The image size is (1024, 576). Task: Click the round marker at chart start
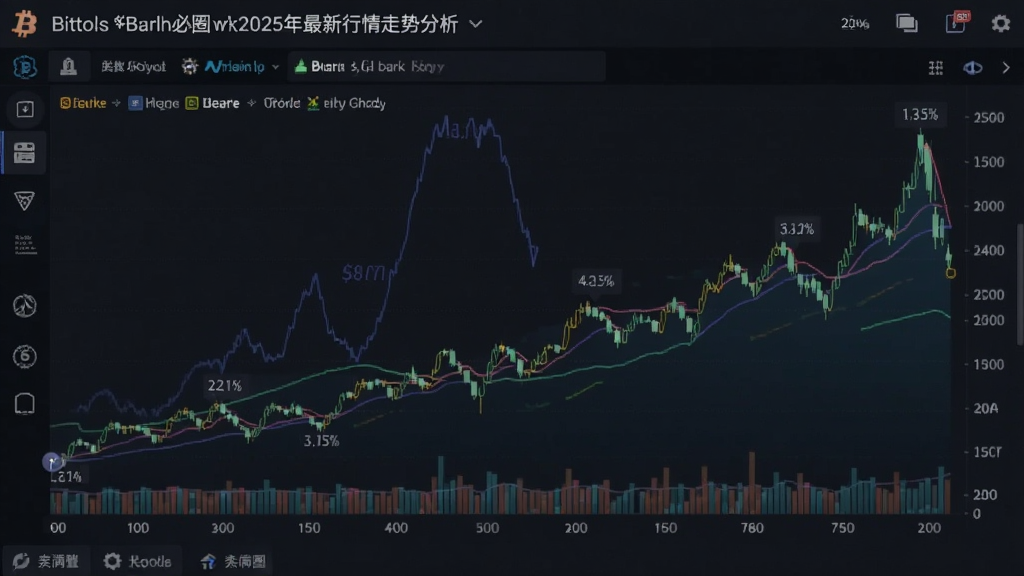52,462
